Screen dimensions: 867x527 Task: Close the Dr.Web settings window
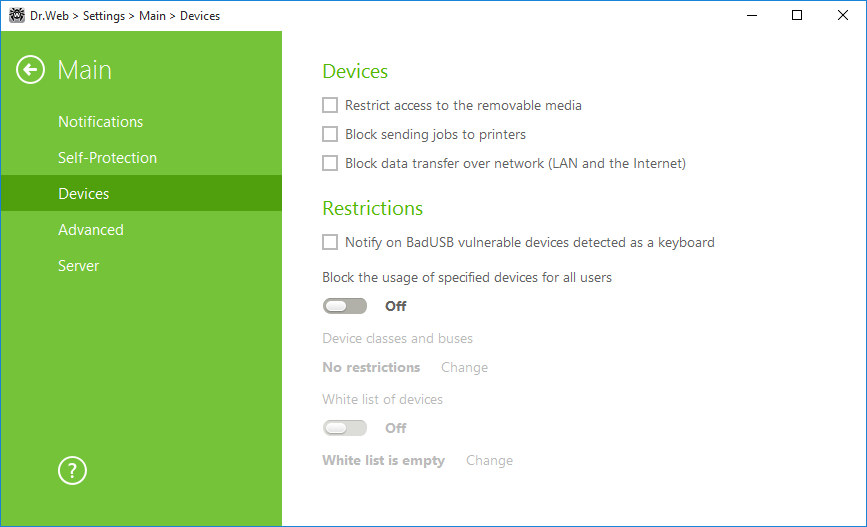pos(843,15)
